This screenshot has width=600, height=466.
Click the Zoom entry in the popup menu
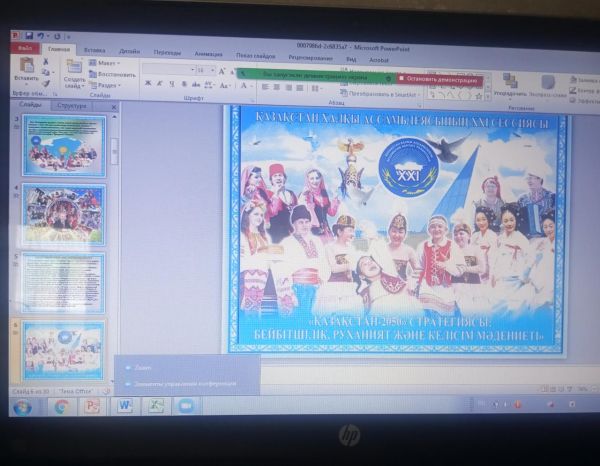pyautogui.click(x=143, y=368)
